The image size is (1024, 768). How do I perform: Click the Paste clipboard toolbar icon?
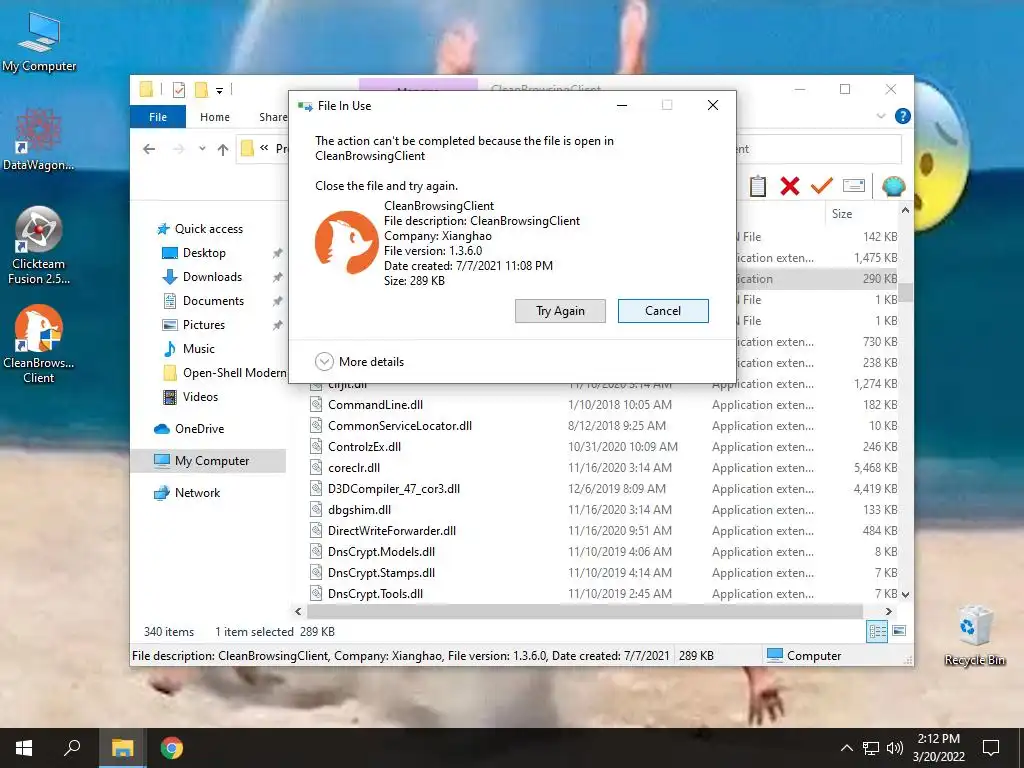758,186
